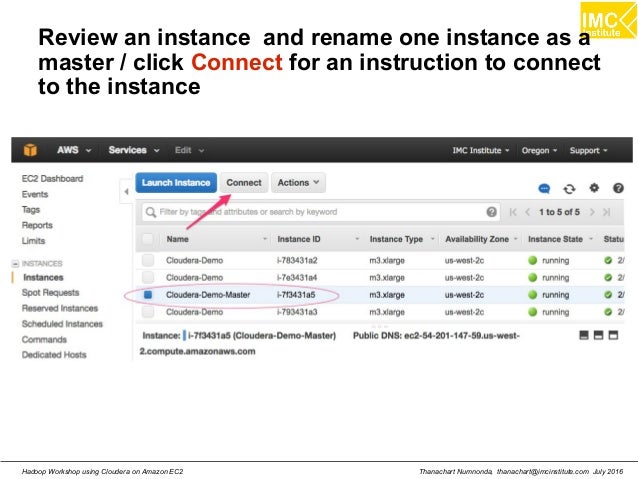Toggle the select-all instances checkbox
The width and height of the screenshot is (638, 479).
tap(148, 239)
